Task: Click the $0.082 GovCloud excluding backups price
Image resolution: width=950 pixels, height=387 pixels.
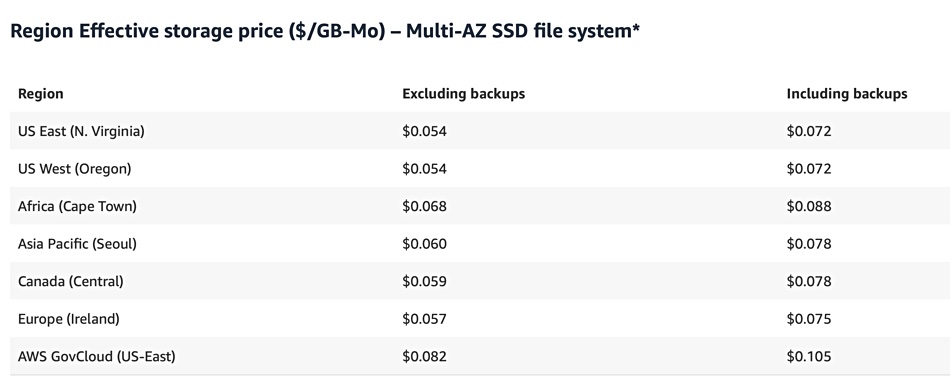Action: 424,356
